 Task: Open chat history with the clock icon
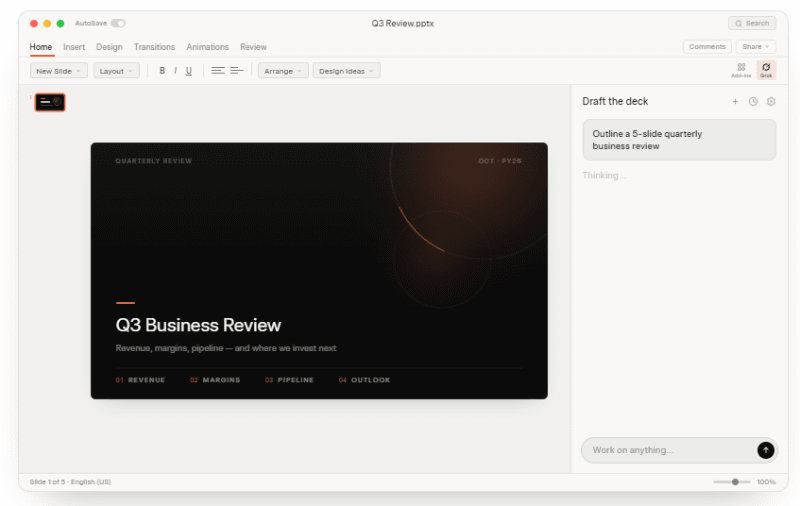click(753, 102)
